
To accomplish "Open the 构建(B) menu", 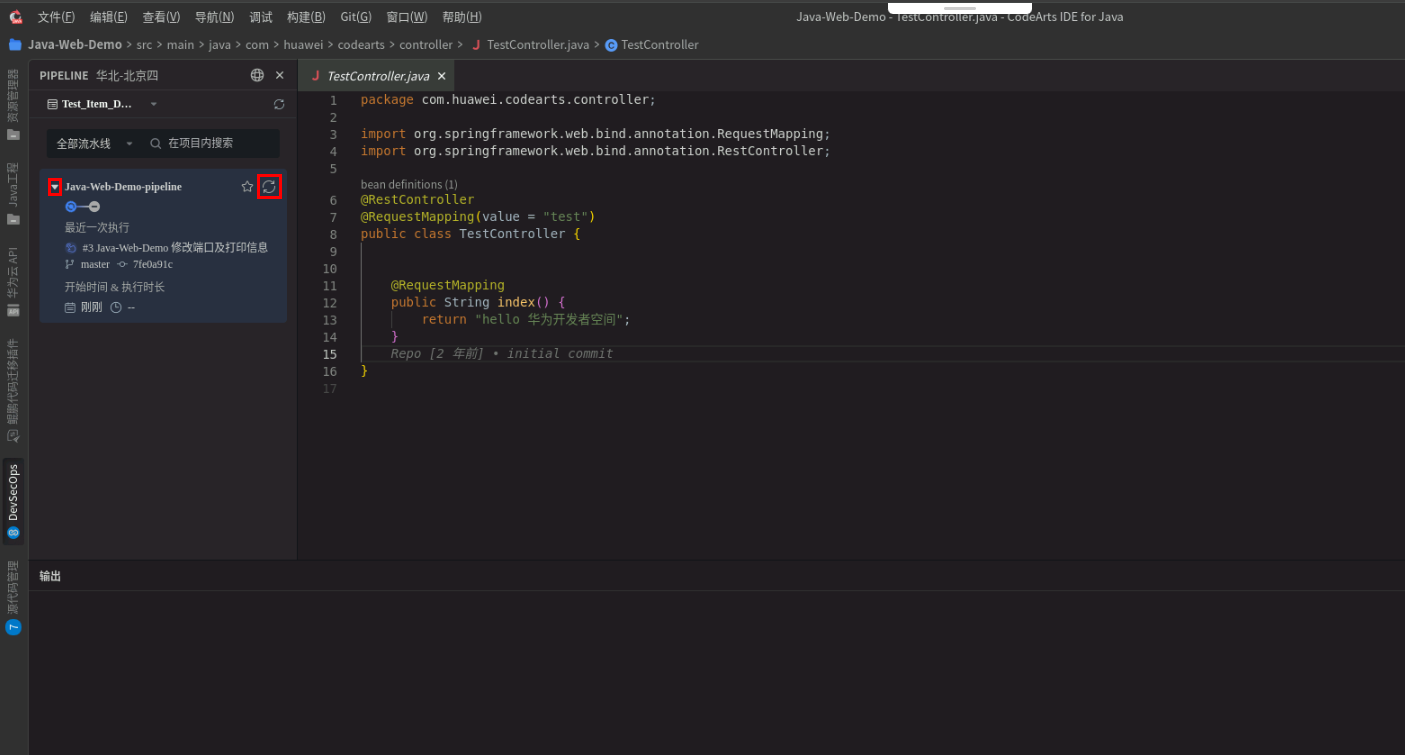I will 306,16.
